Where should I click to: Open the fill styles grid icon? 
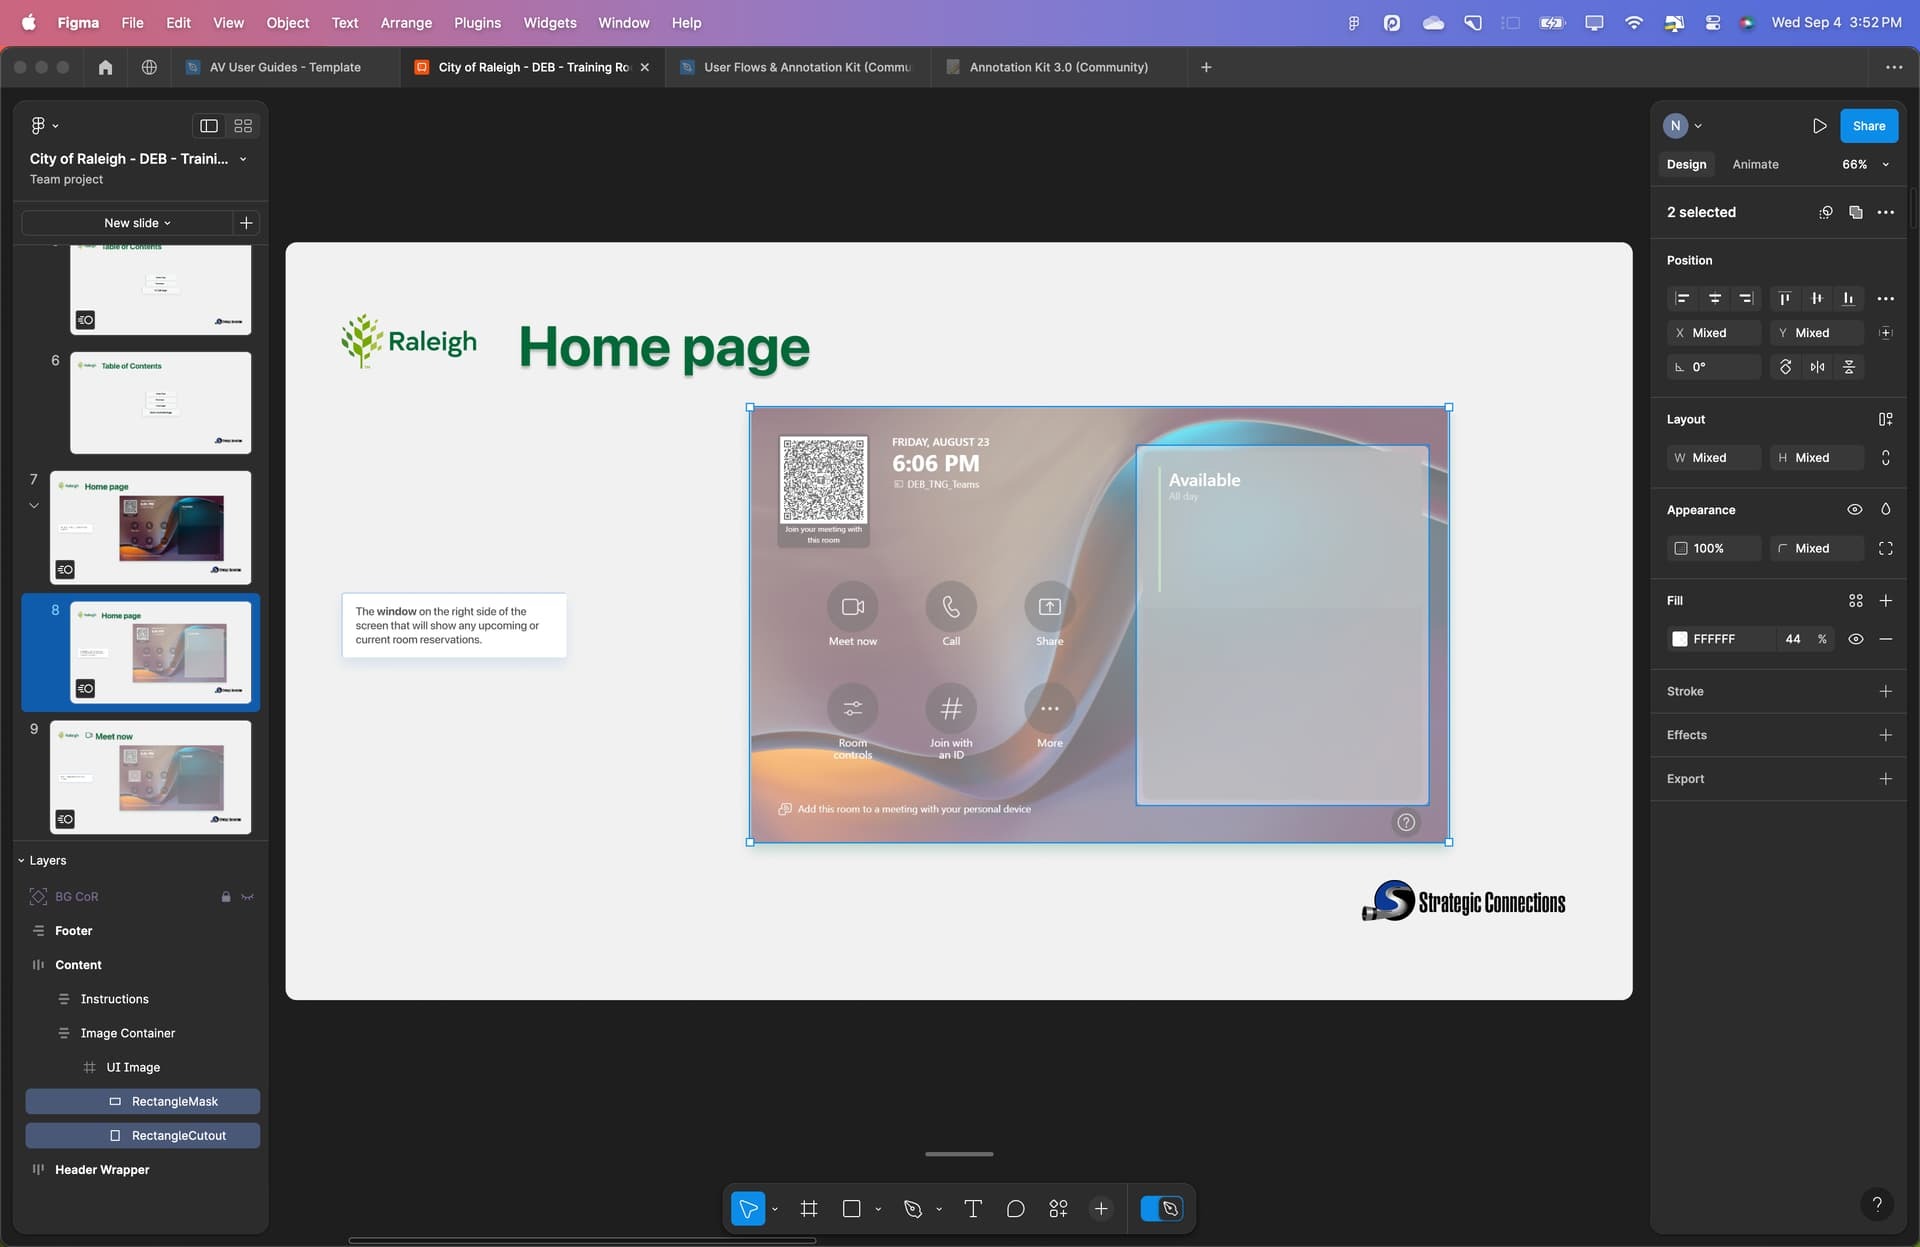click(1856, 601)
